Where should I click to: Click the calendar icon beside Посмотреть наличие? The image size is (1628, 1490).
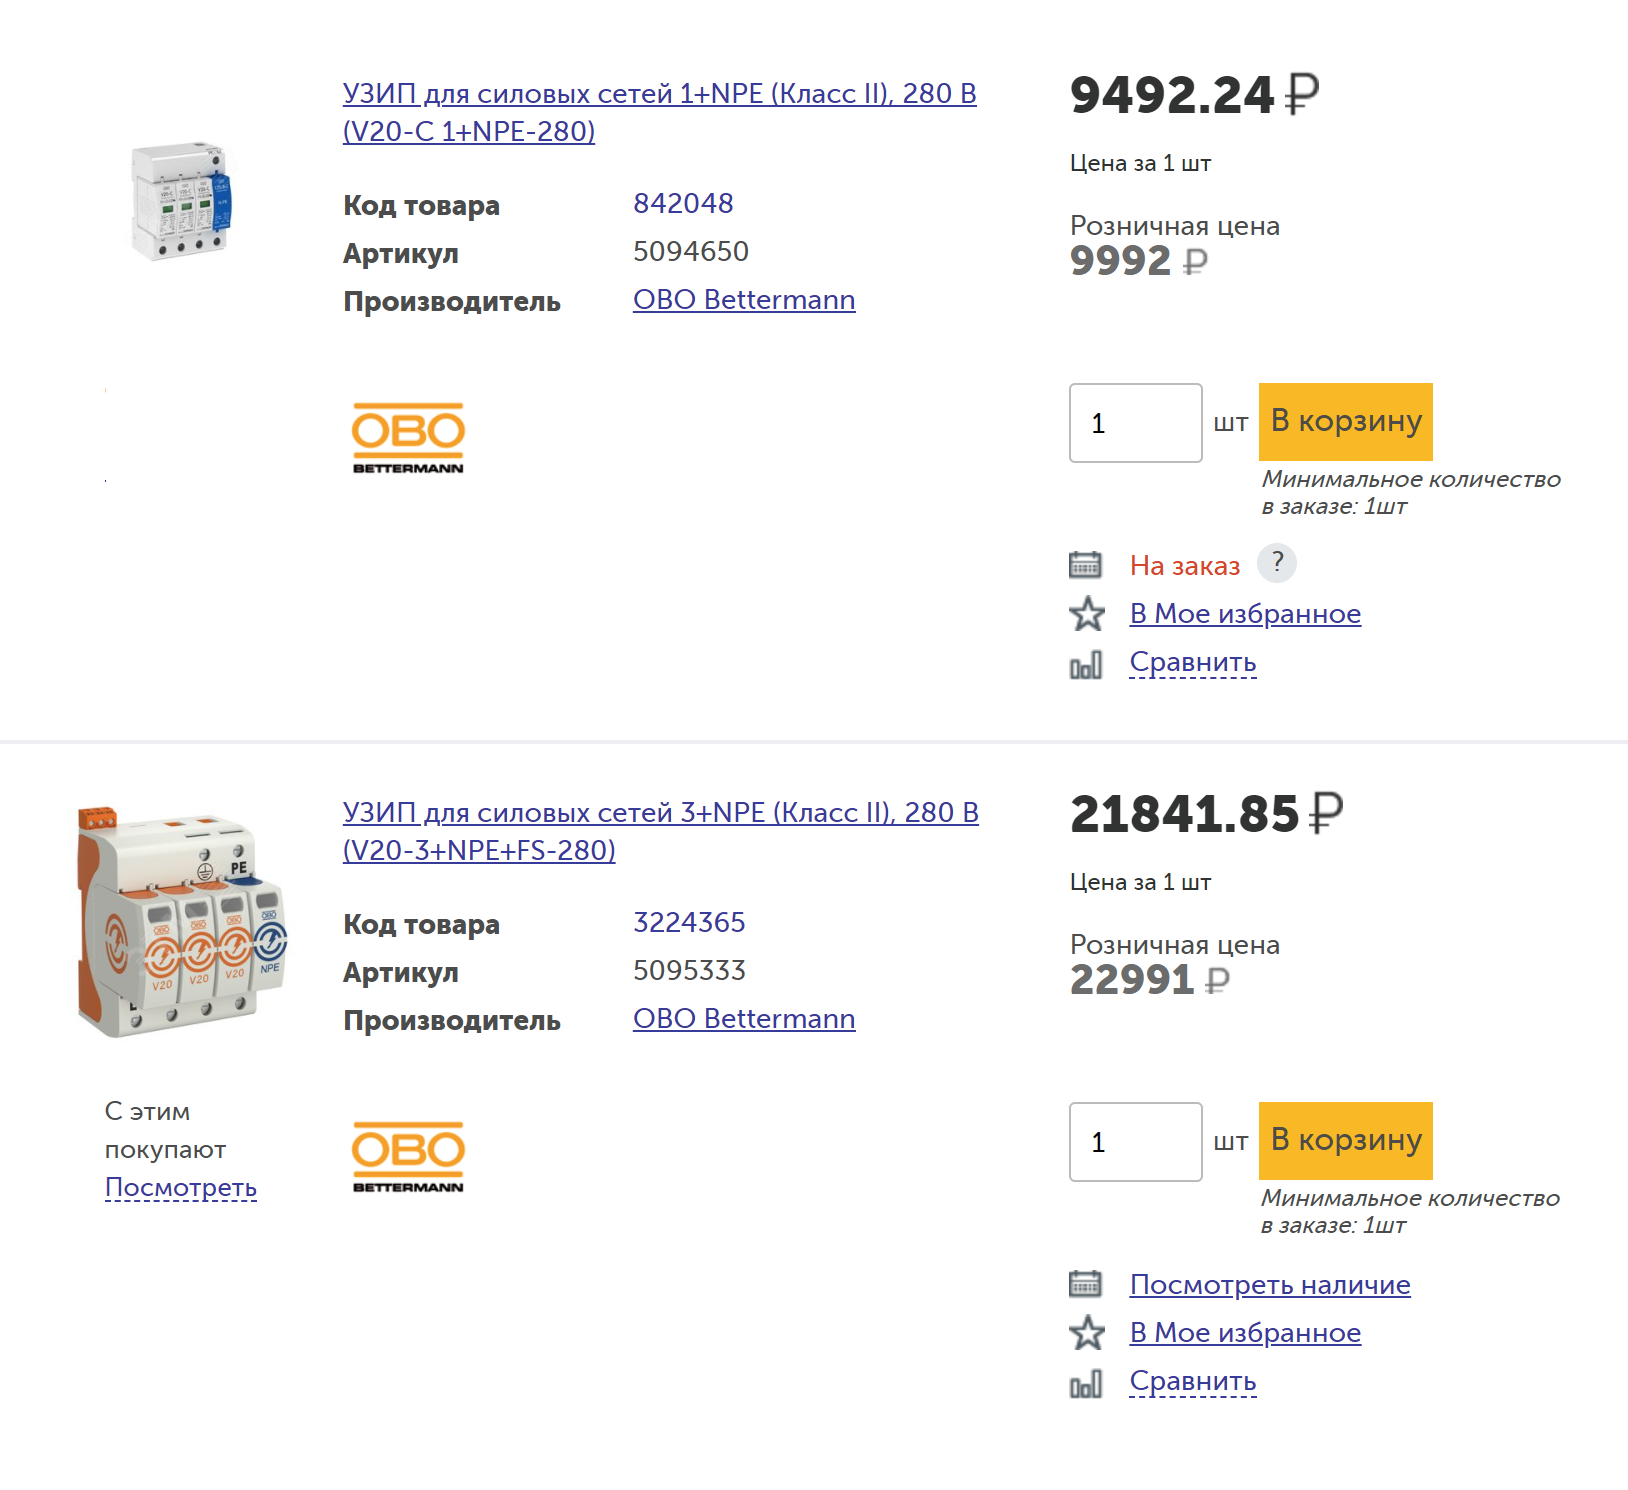coord(1085,1283)
